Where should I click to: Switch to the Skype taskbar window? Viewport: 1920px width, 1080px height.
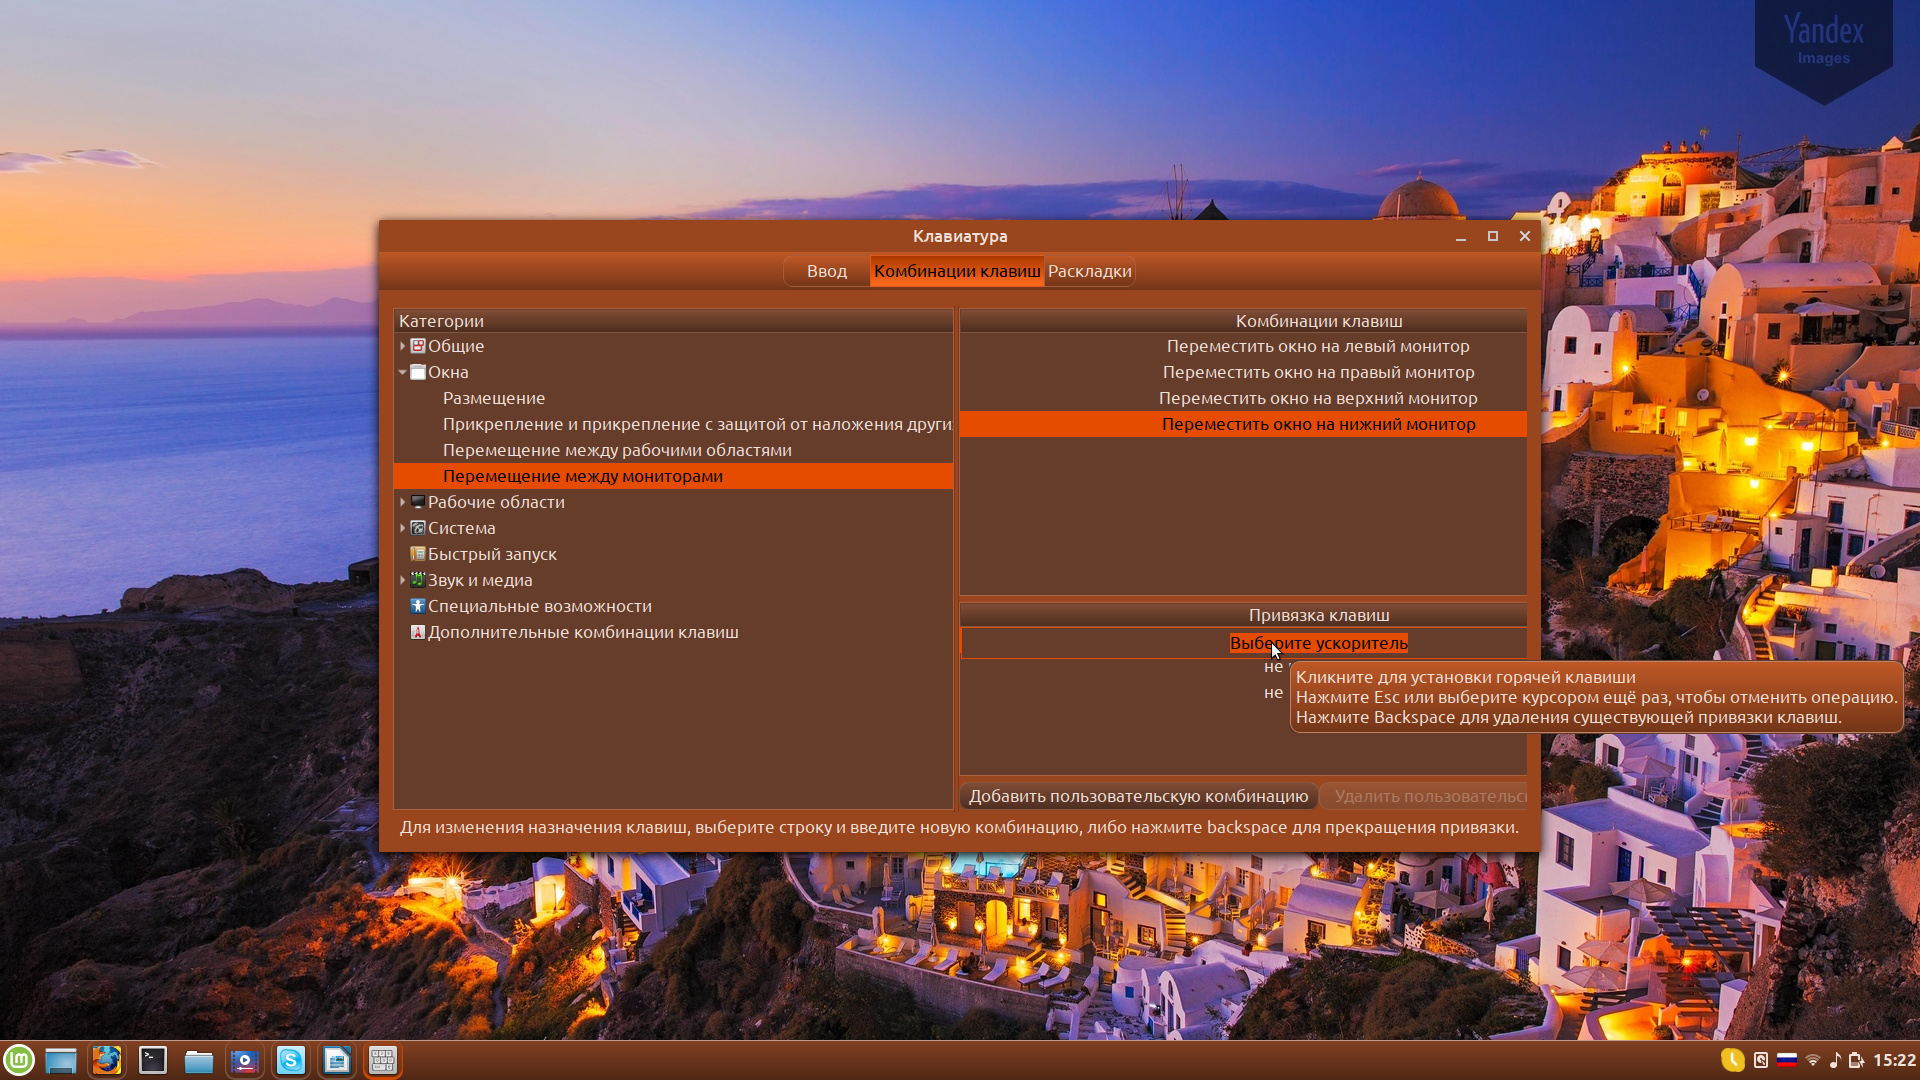coord(291,1060)
